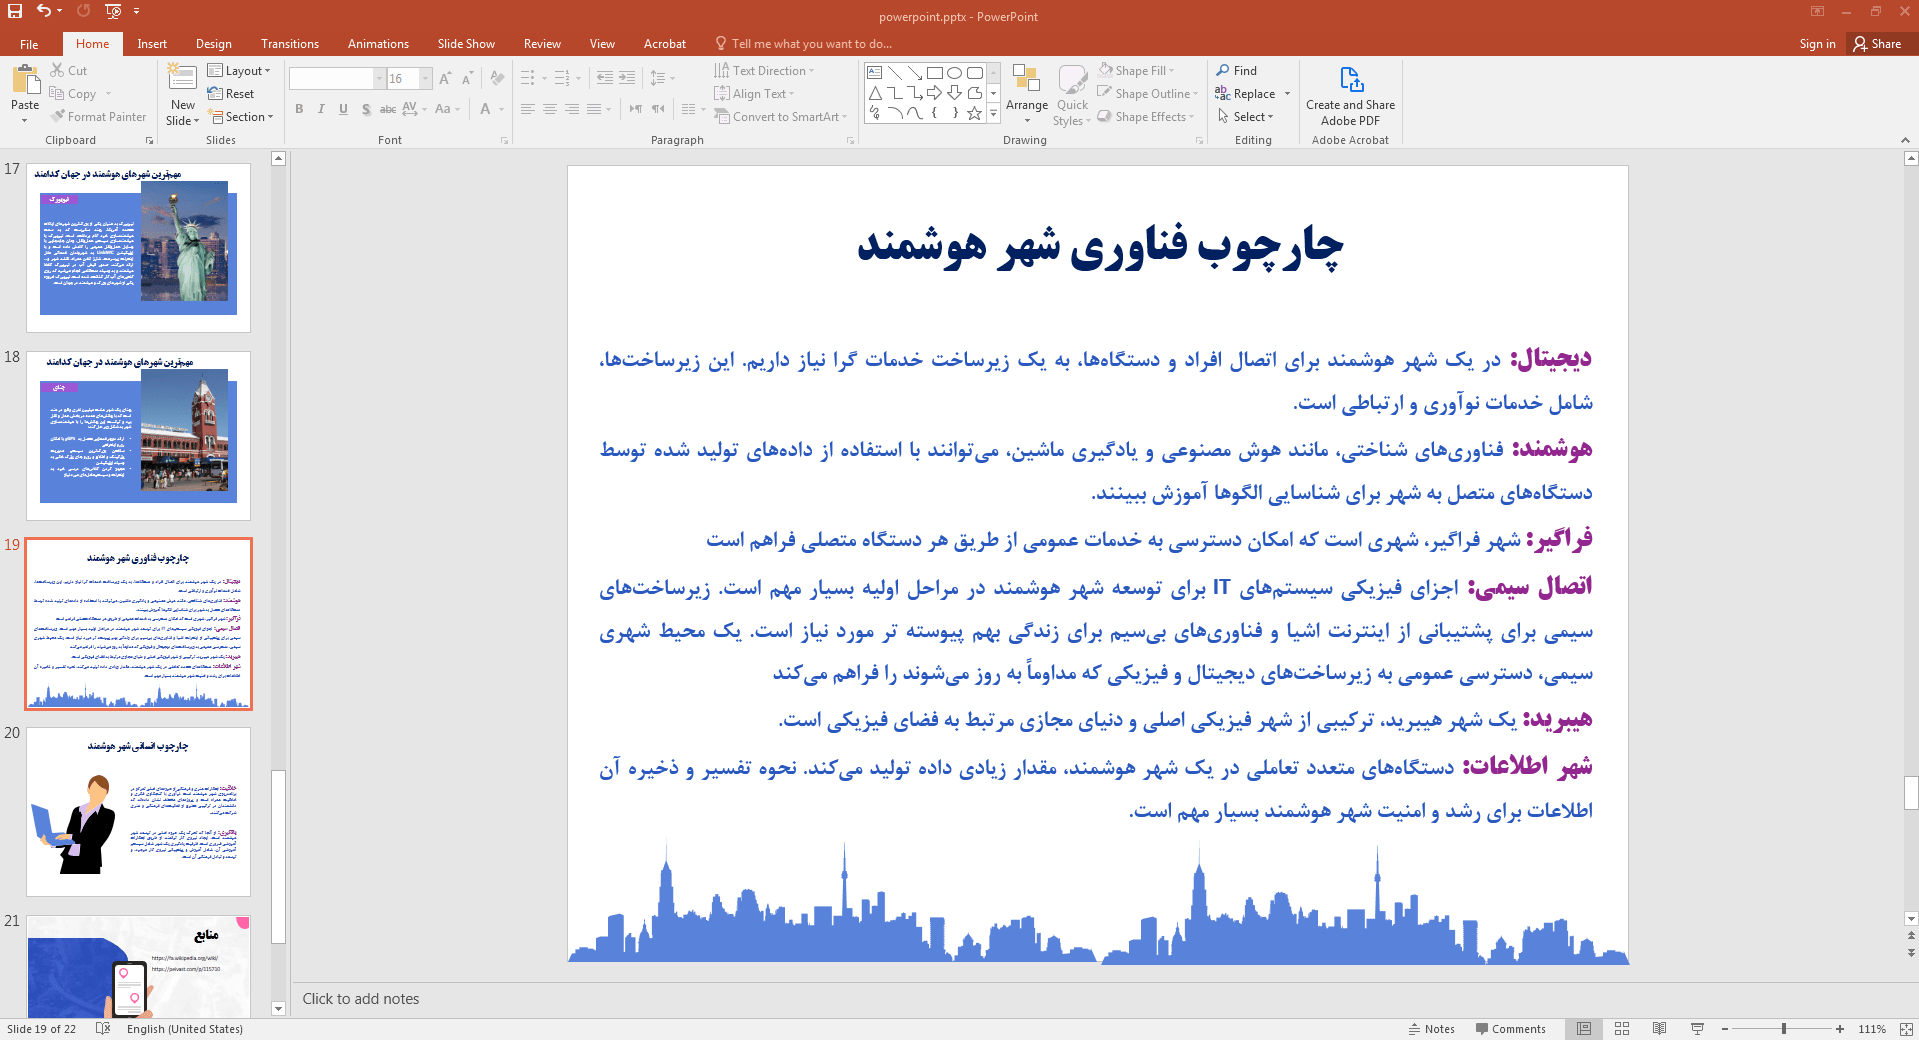Switch to the Acrobat tab

664,44
